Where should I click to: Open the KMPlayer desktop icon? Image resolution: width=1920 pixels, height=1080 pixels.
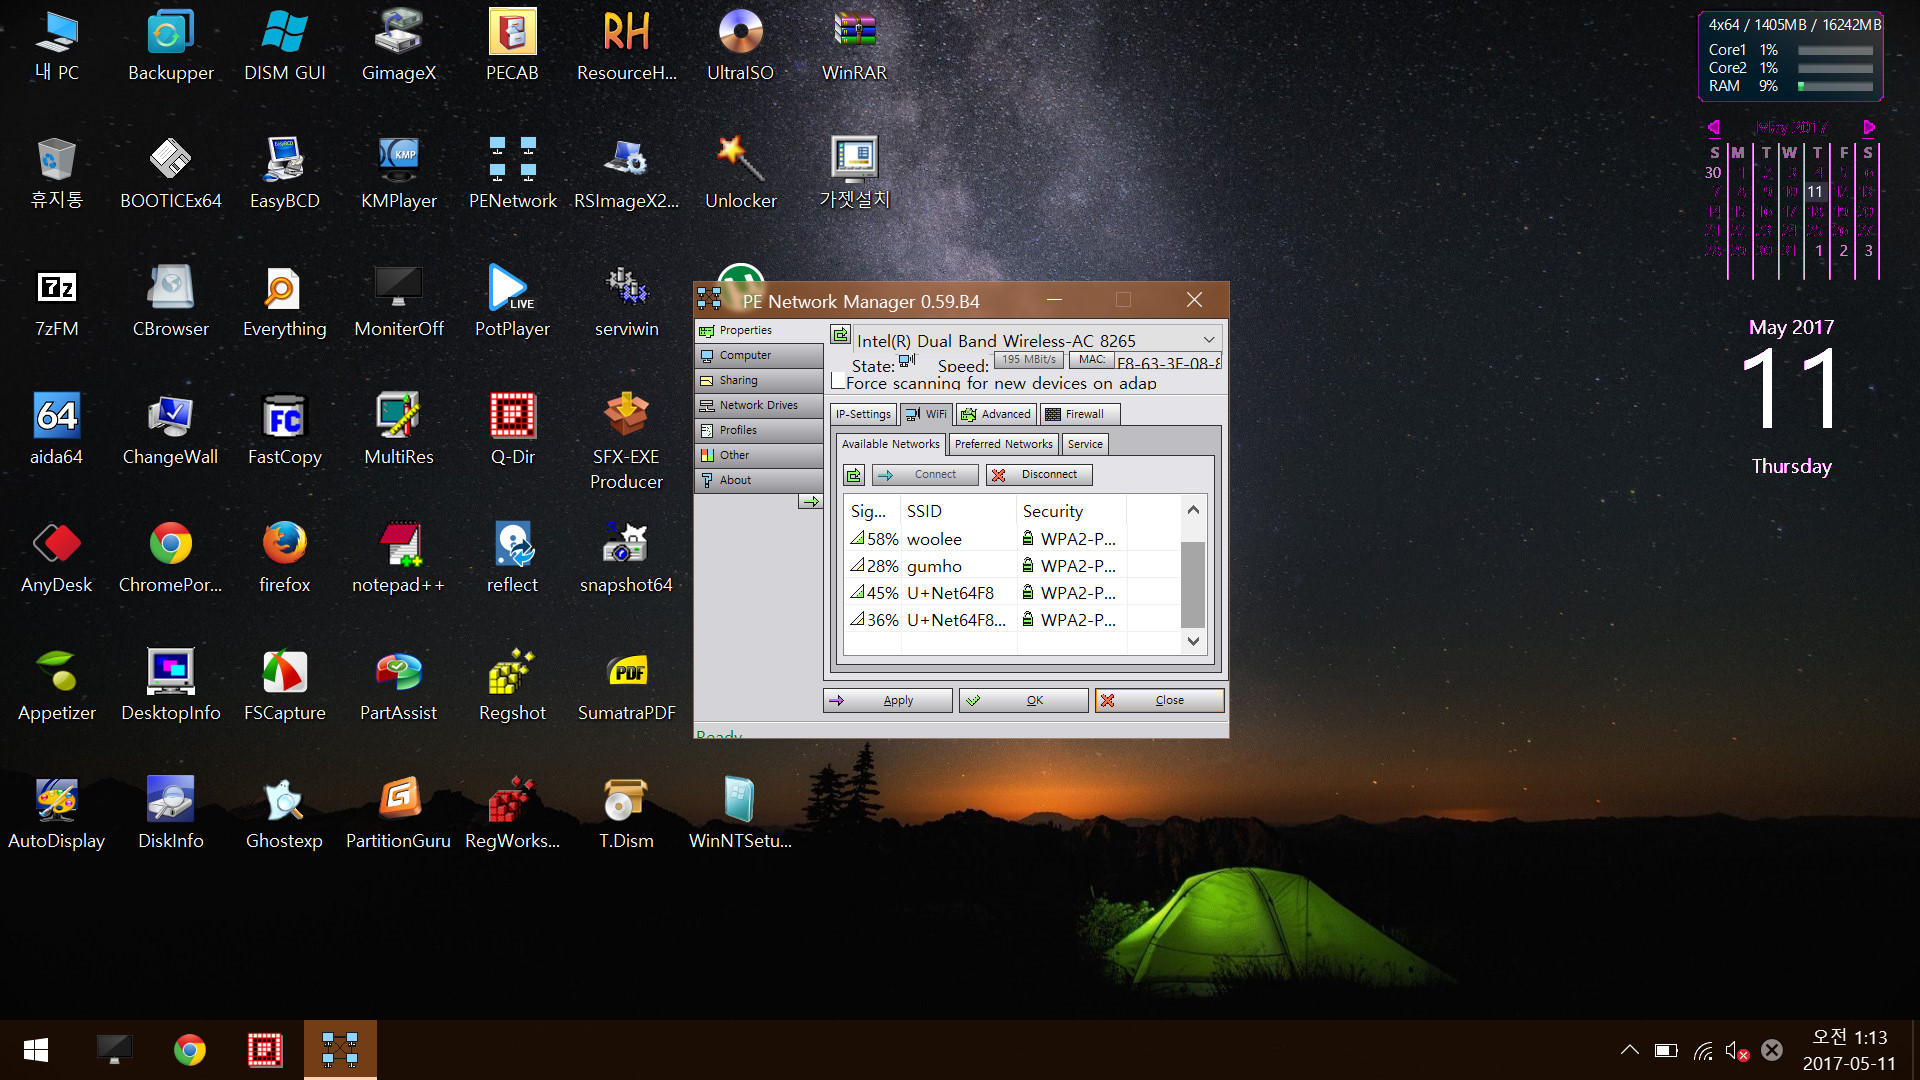(398, 174)
